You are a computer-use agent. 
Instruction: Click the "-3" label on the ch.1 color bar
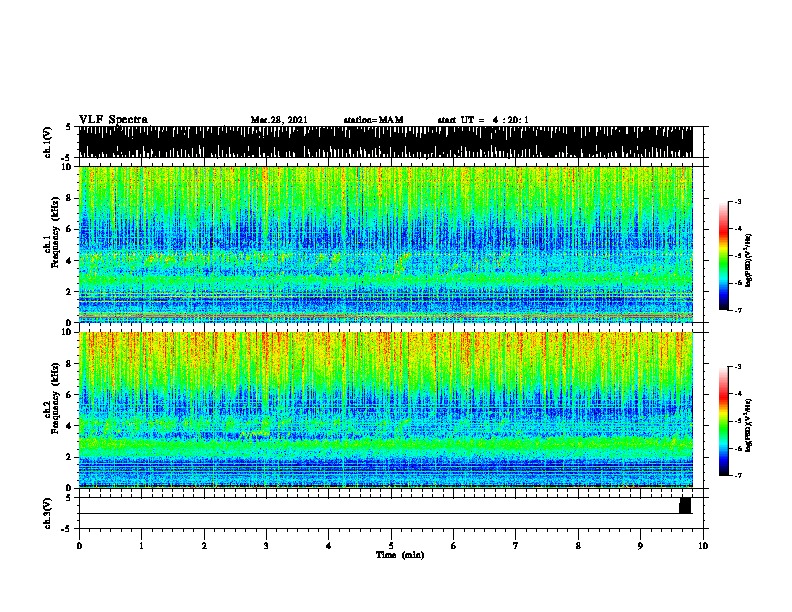[738, 202]
